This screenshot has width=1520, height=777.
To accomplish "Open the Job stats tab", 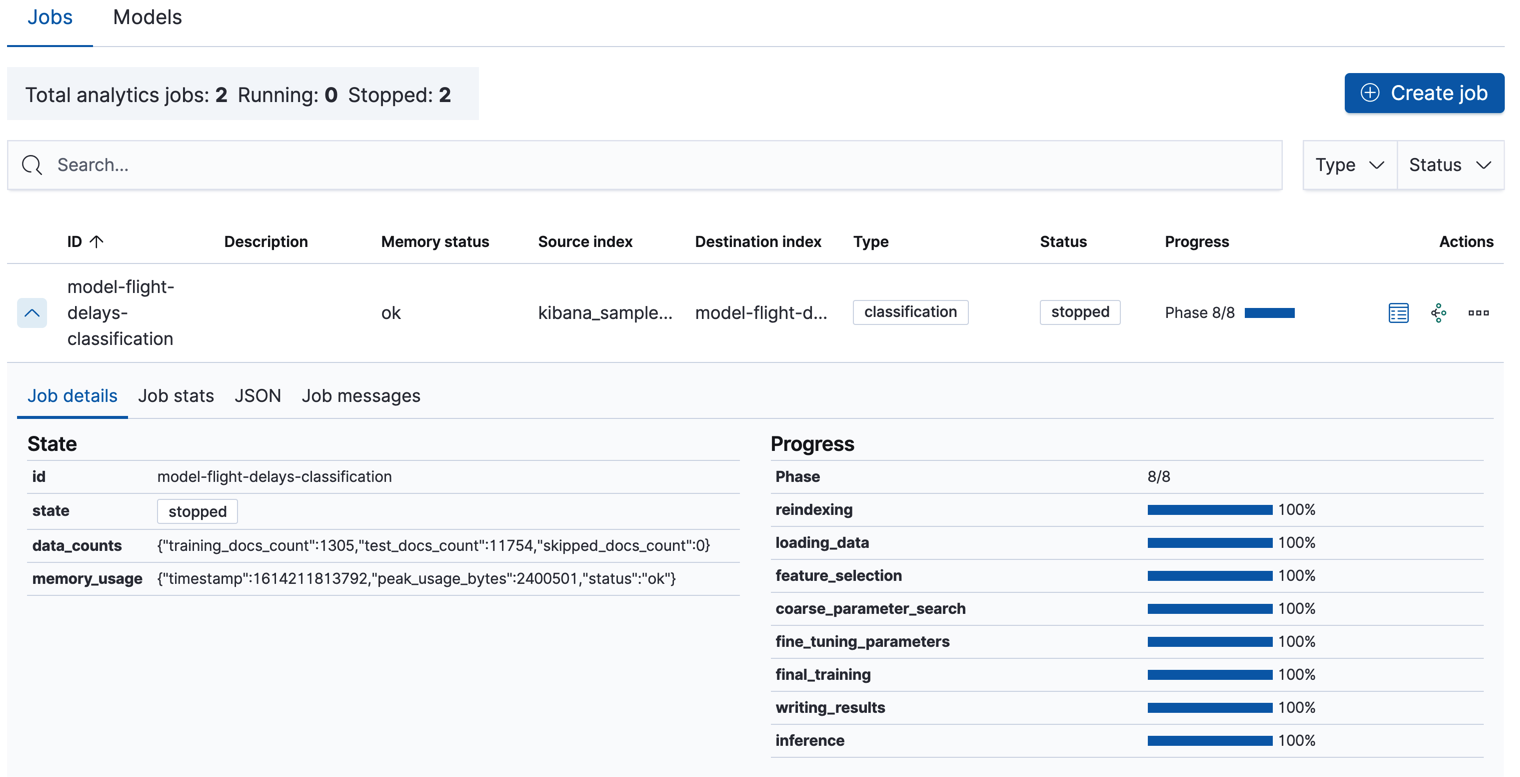I will (175, 395).
